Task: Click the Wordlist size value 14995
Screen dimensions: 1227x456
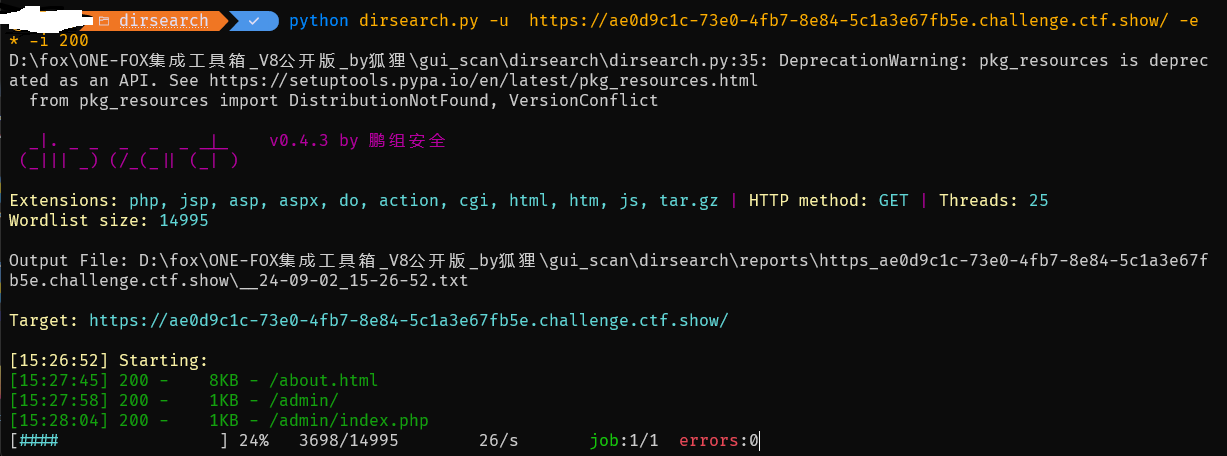Action: click(x=184, y=220)
